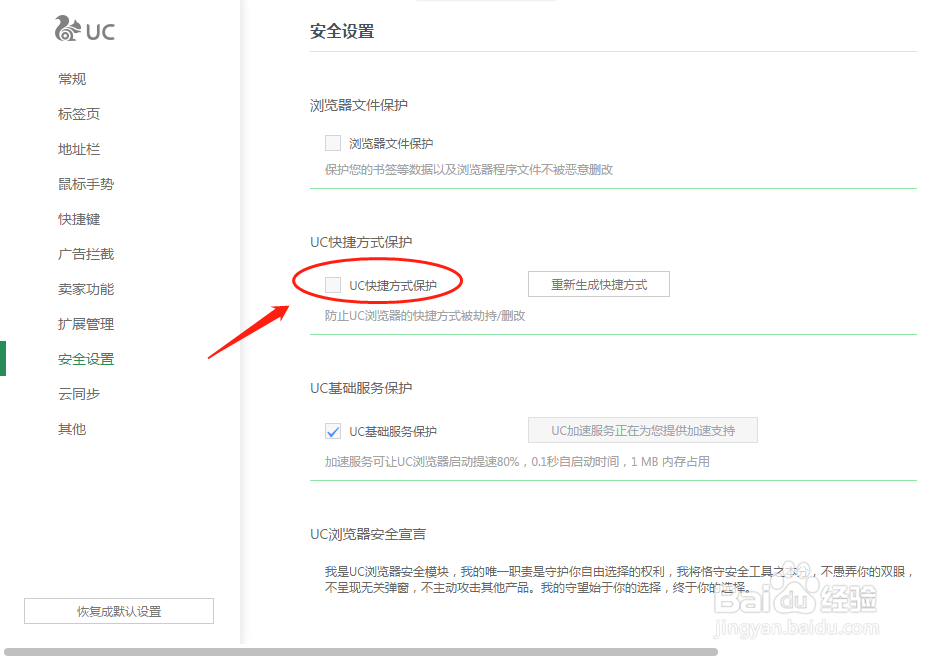Click the 加速服务可让UC浏览器启动提速80% description
The width and height of the screenshot is (931, 660).
click(x=517, y=462)
